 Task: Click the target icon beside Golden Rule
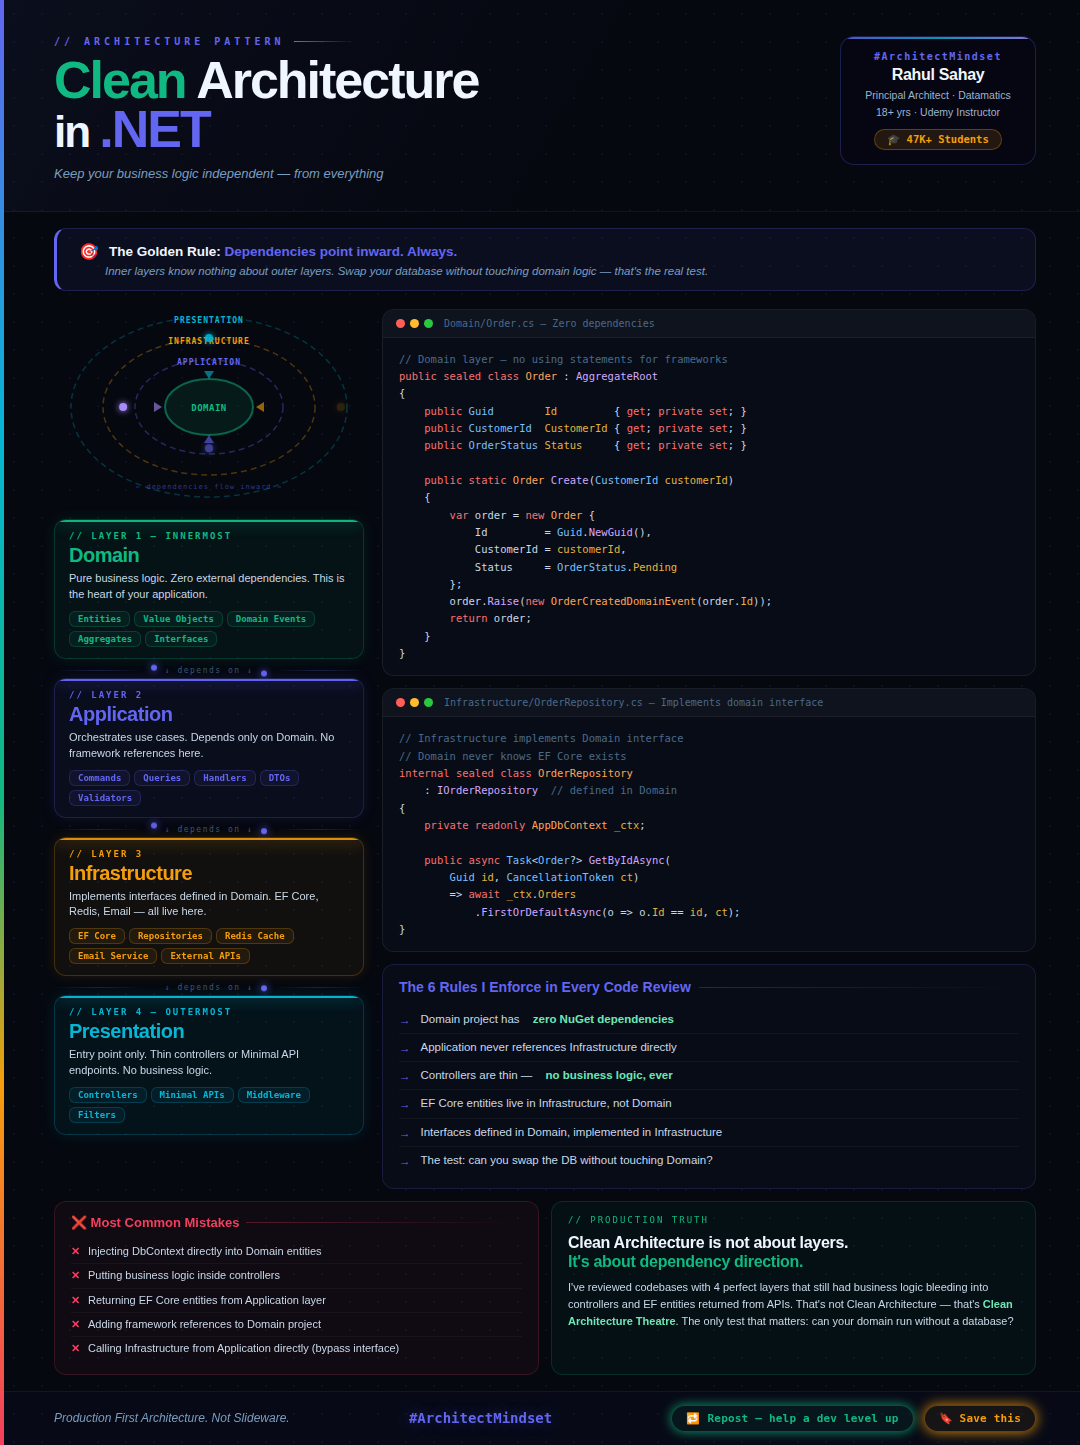point(89,251)
